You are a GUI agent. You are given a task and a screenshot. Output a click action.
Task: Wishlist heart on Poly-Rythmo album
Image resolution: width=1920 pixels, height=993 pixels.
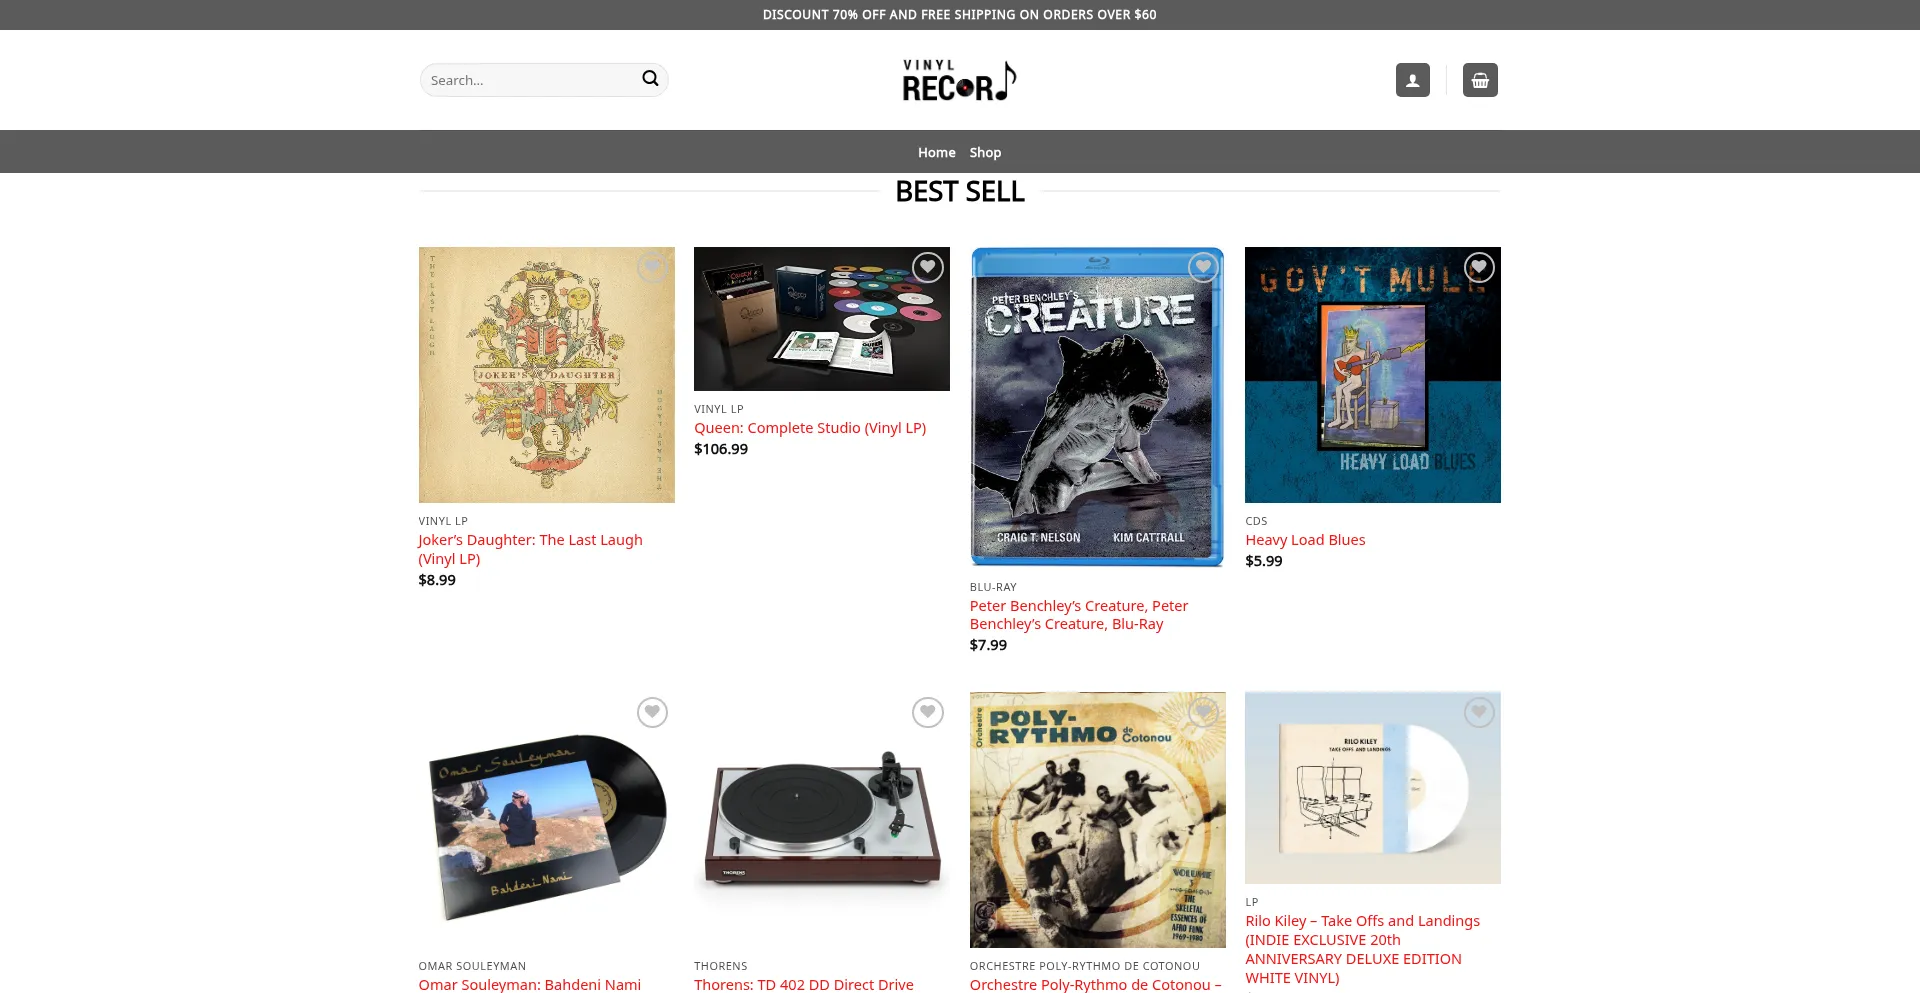tap(1203, 712)
